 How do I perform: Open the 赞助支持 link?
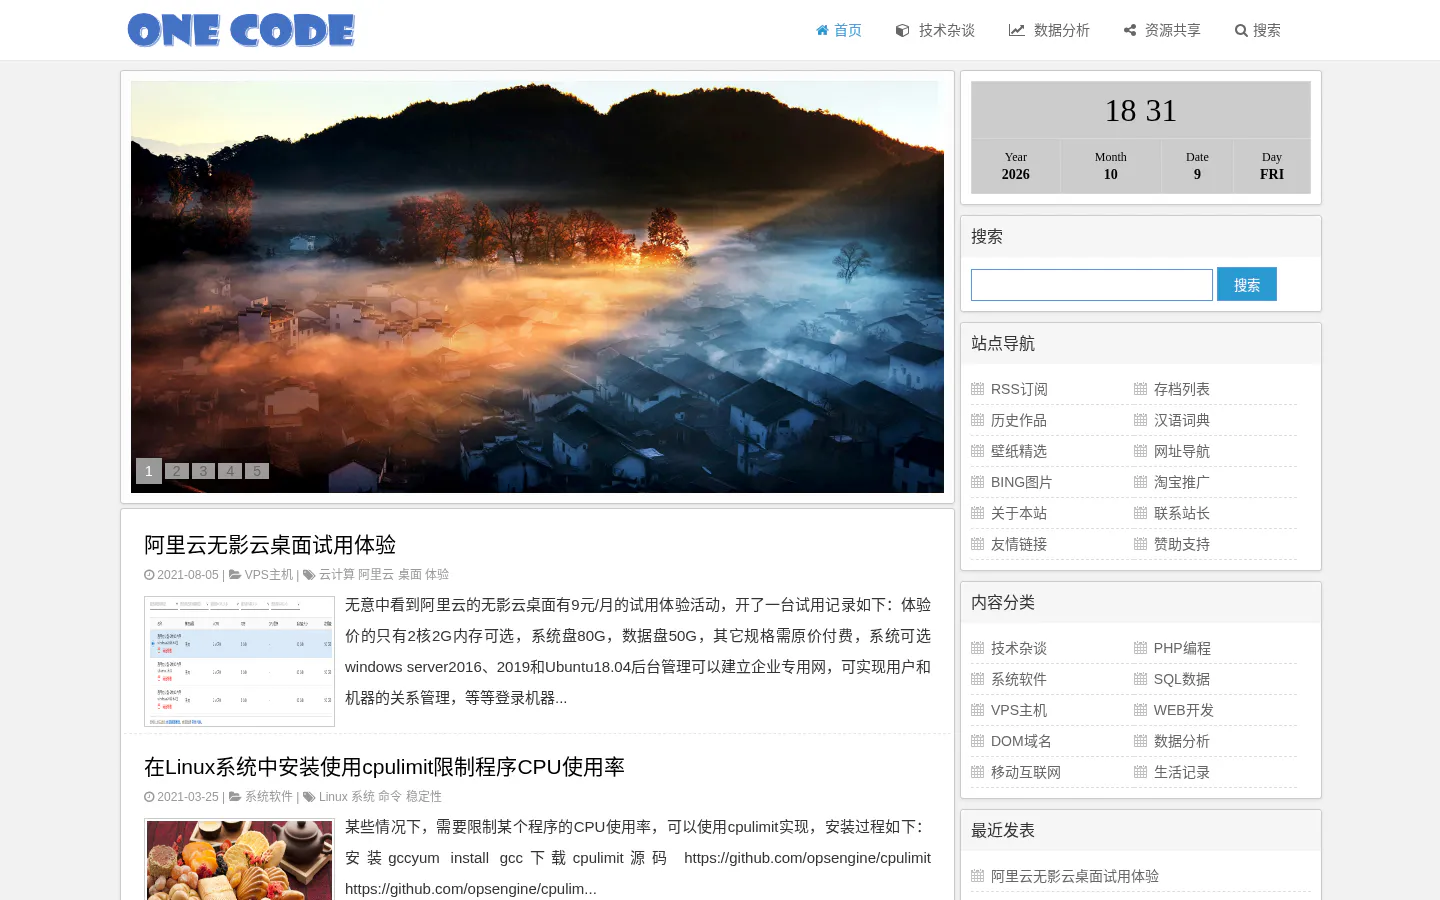(x=1182, y=544)
